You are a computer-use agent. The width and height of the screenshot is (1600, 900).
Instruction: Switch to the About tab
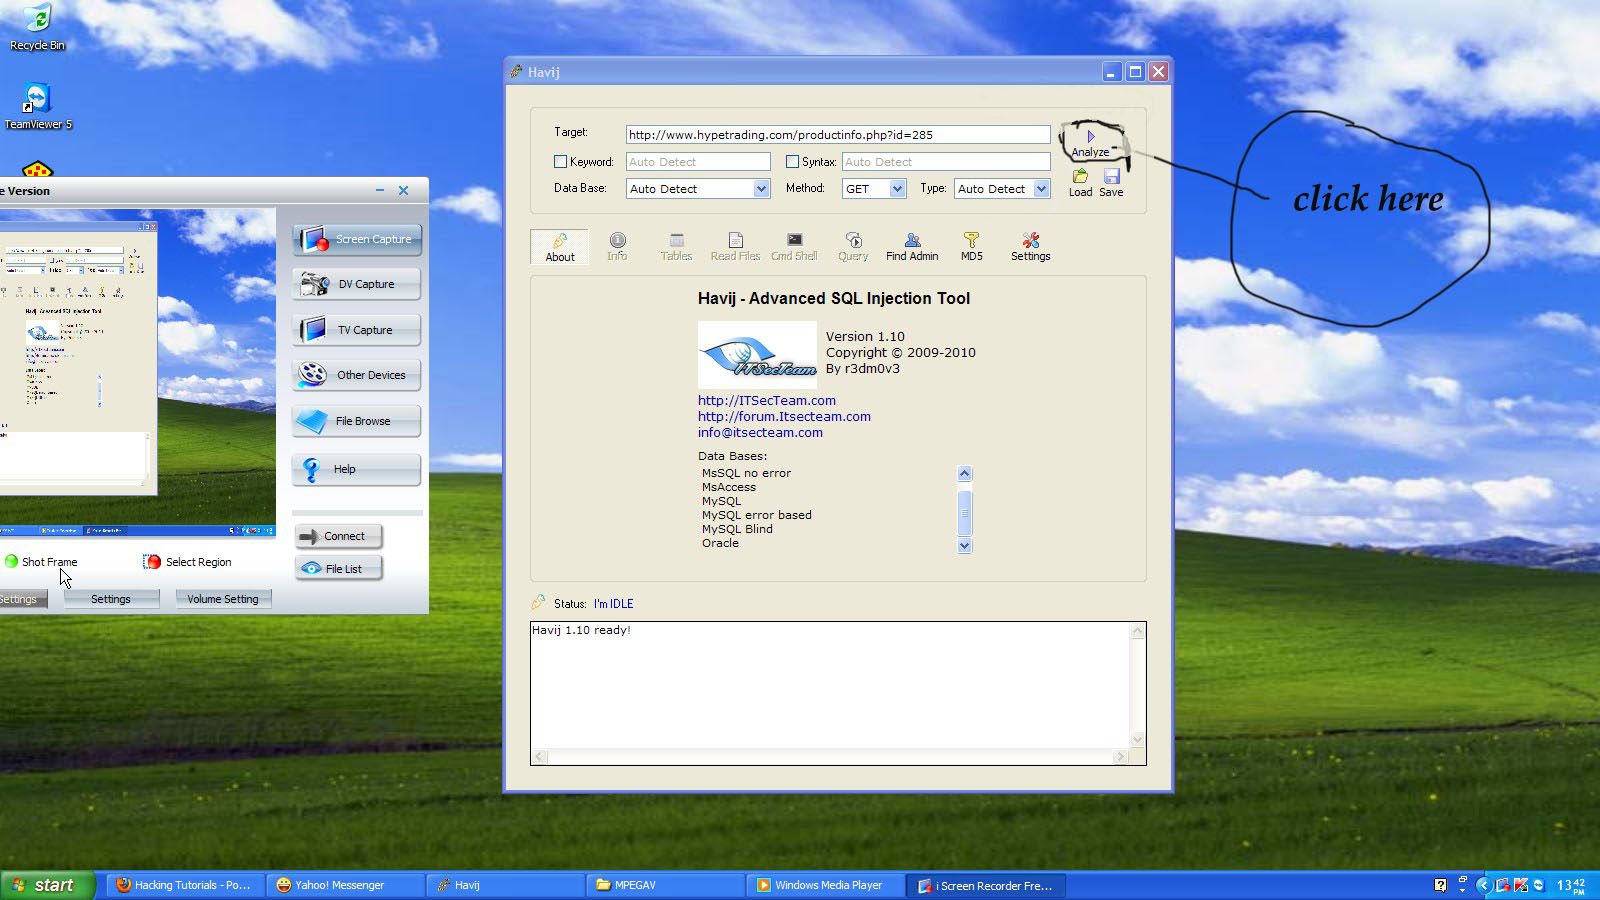(x=560, y=246)
